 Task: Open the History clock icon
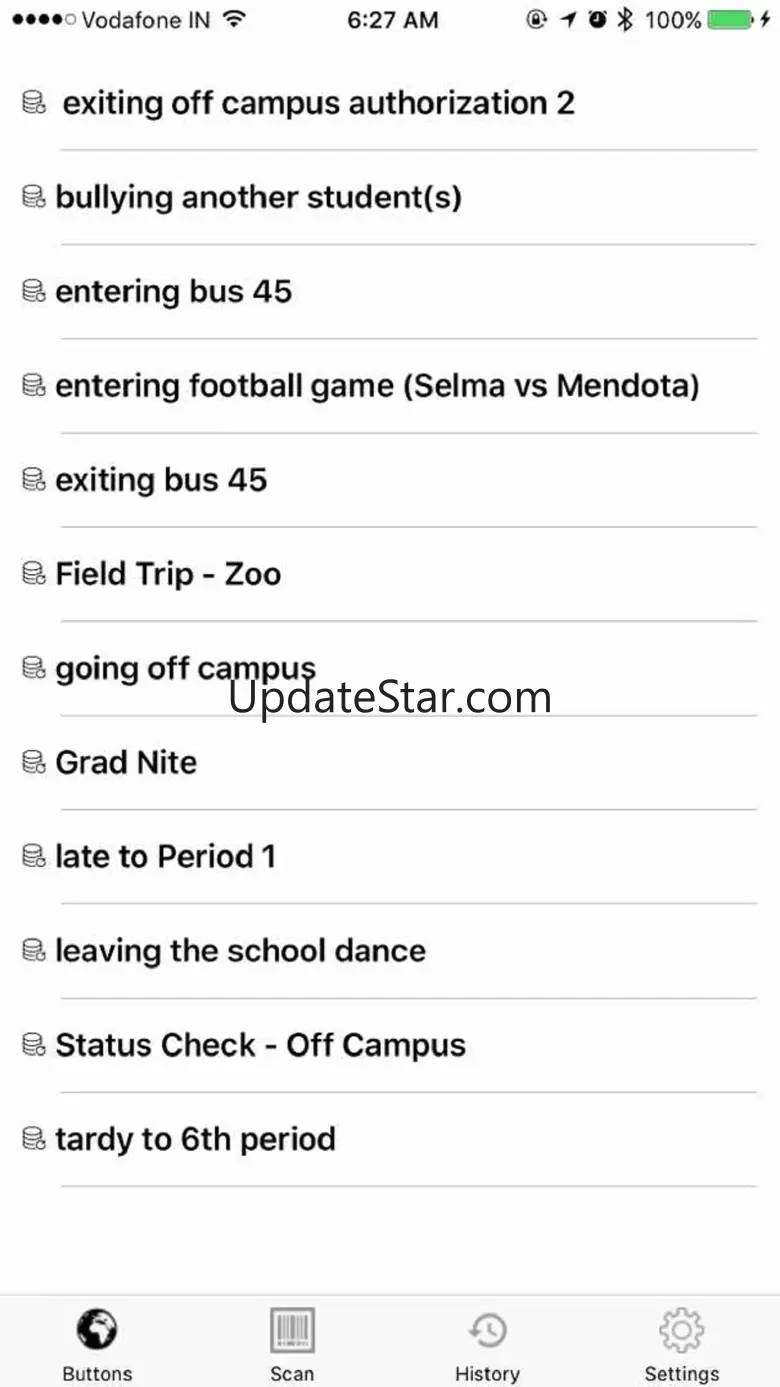pos(487,1330)
